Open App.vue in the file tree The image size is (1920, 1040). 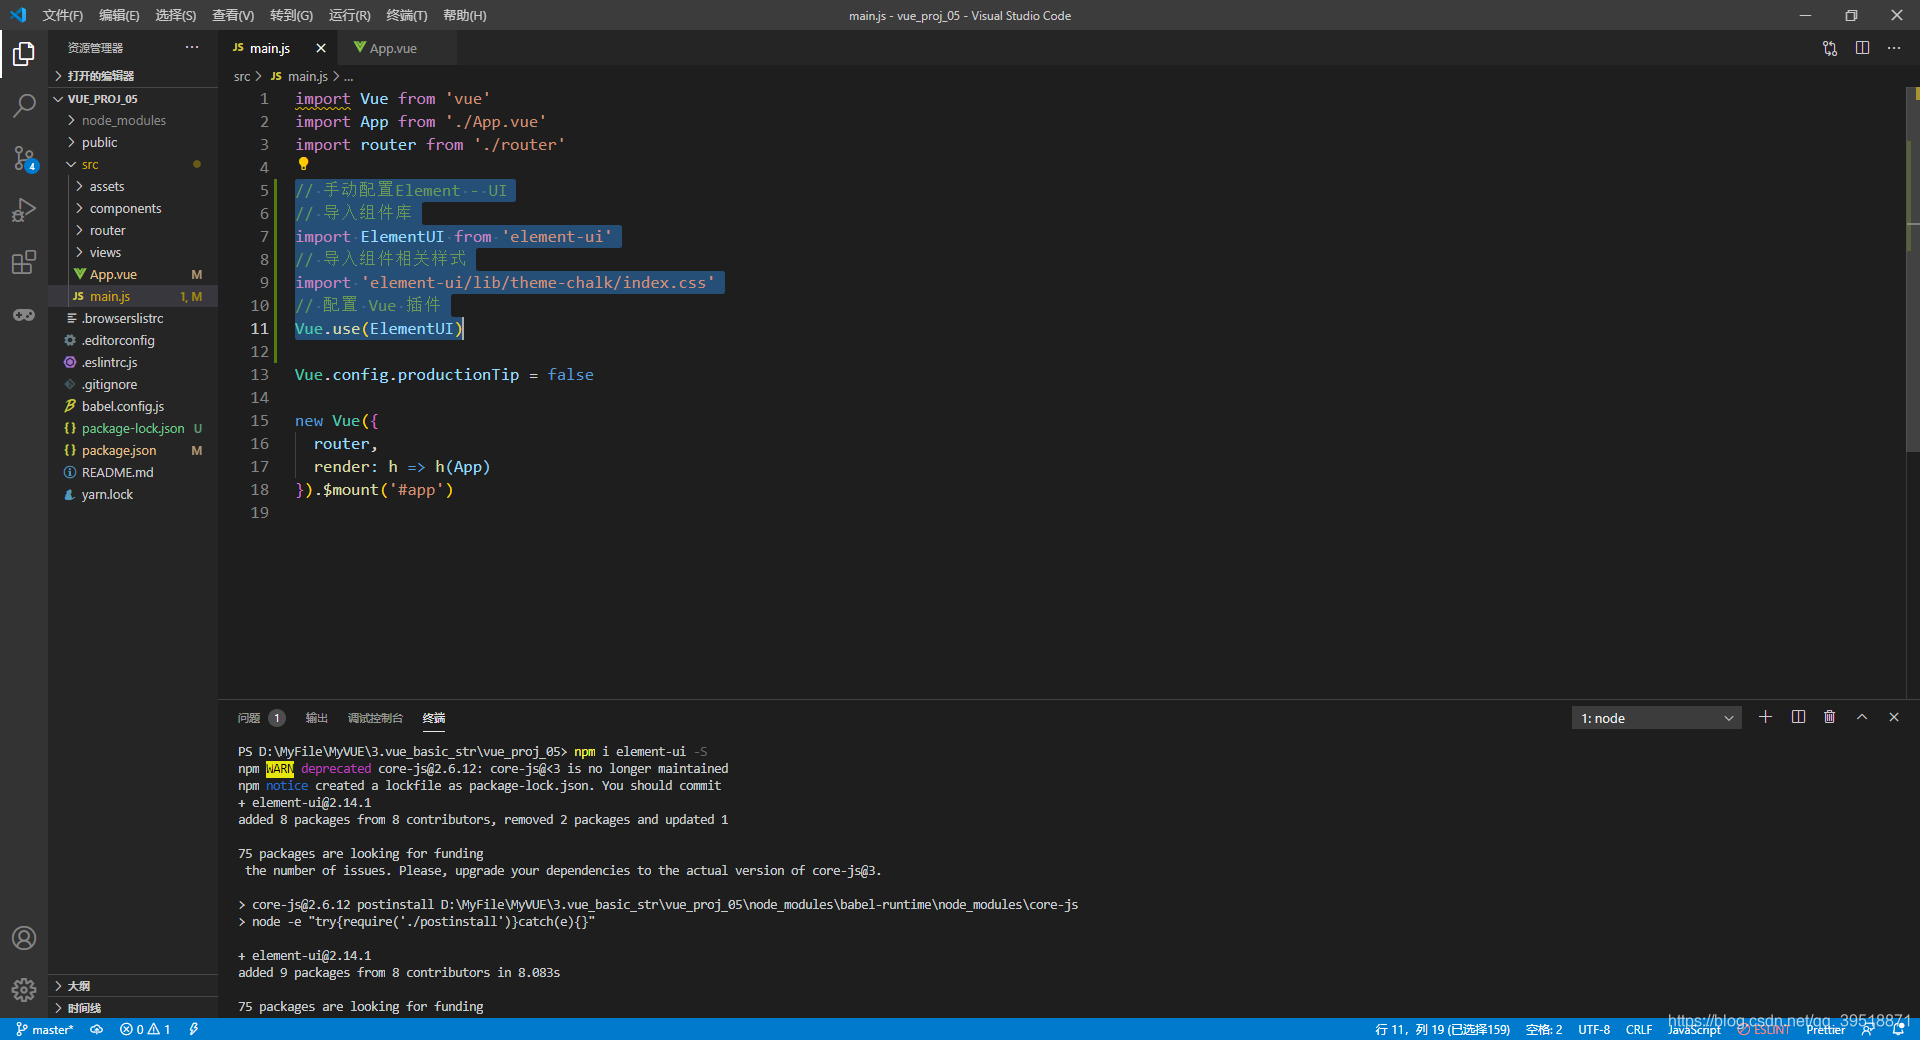click(x=133, y=274)
